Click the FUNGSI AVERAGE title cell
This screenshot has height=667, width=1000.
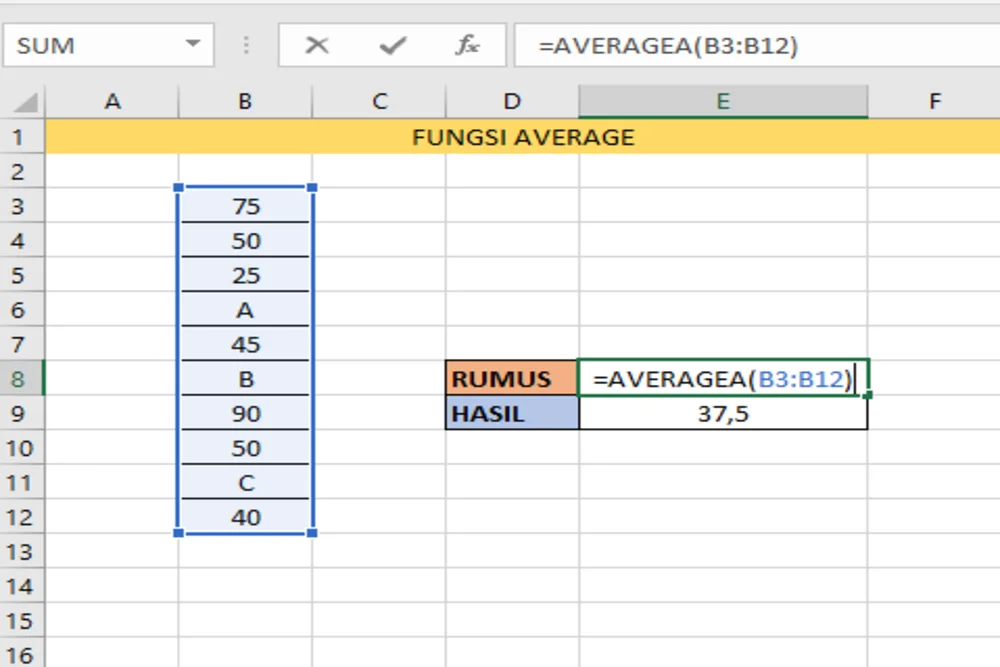[x=523, y=136]
